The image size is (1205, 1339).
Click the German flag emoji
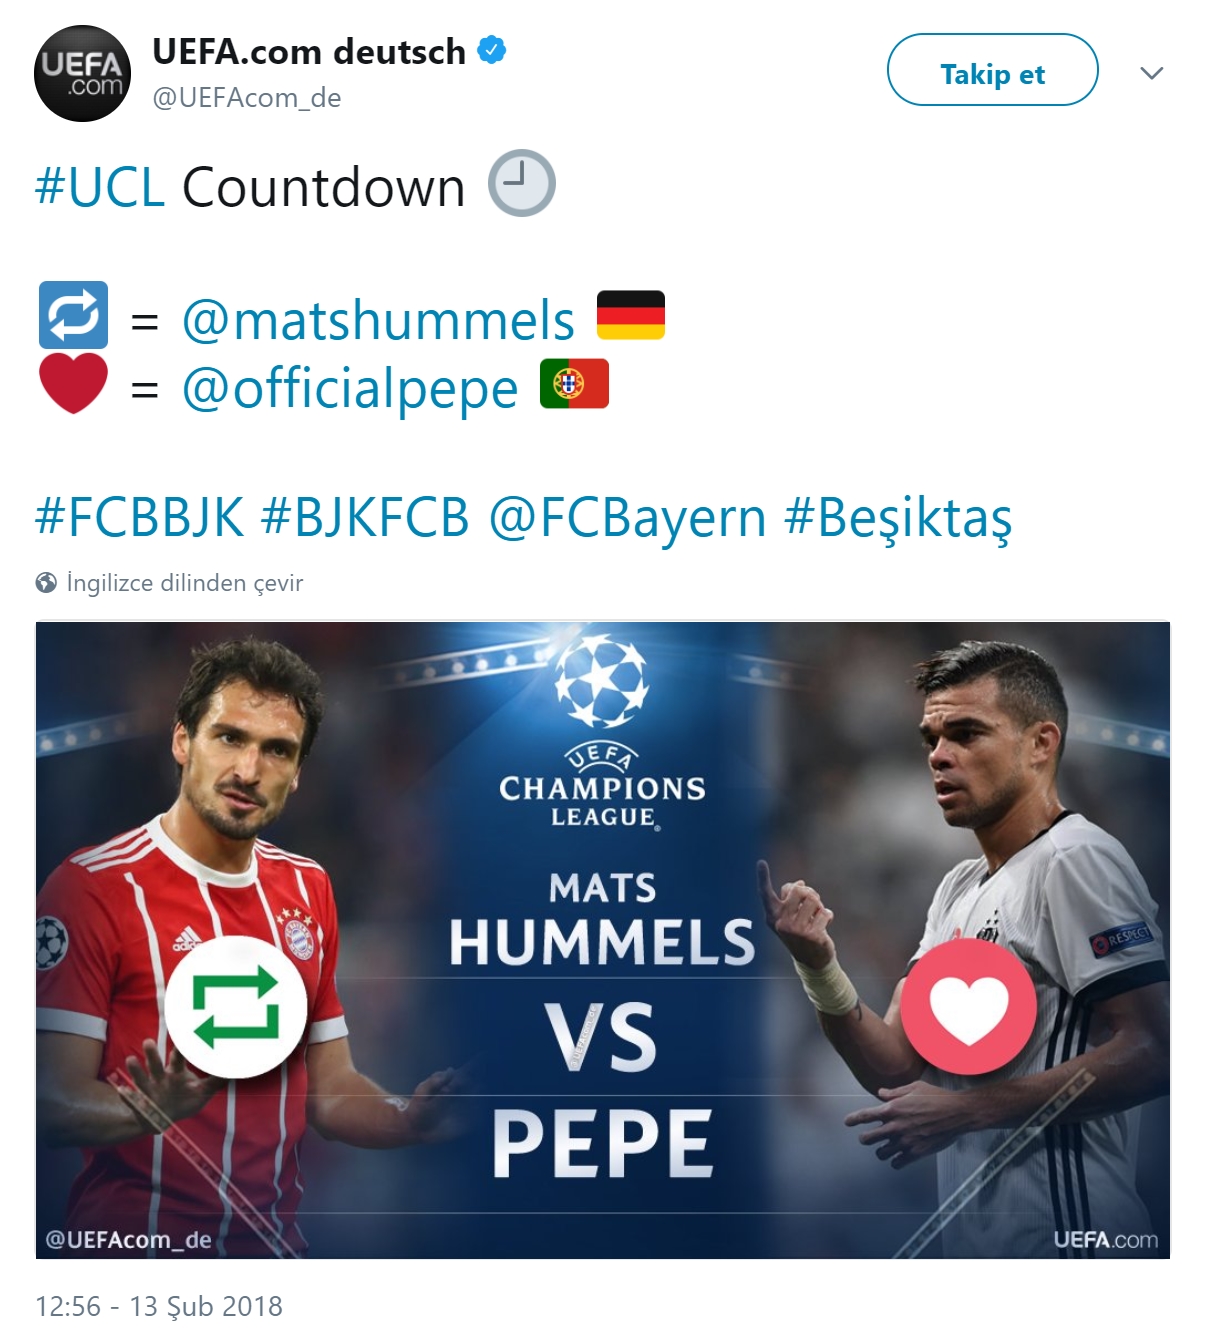631,315
